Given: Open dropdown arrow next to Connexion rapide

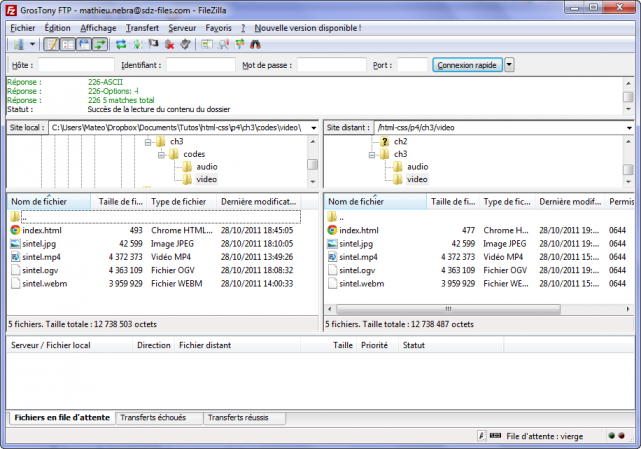Looking at the screenshot, I should 509,65.
